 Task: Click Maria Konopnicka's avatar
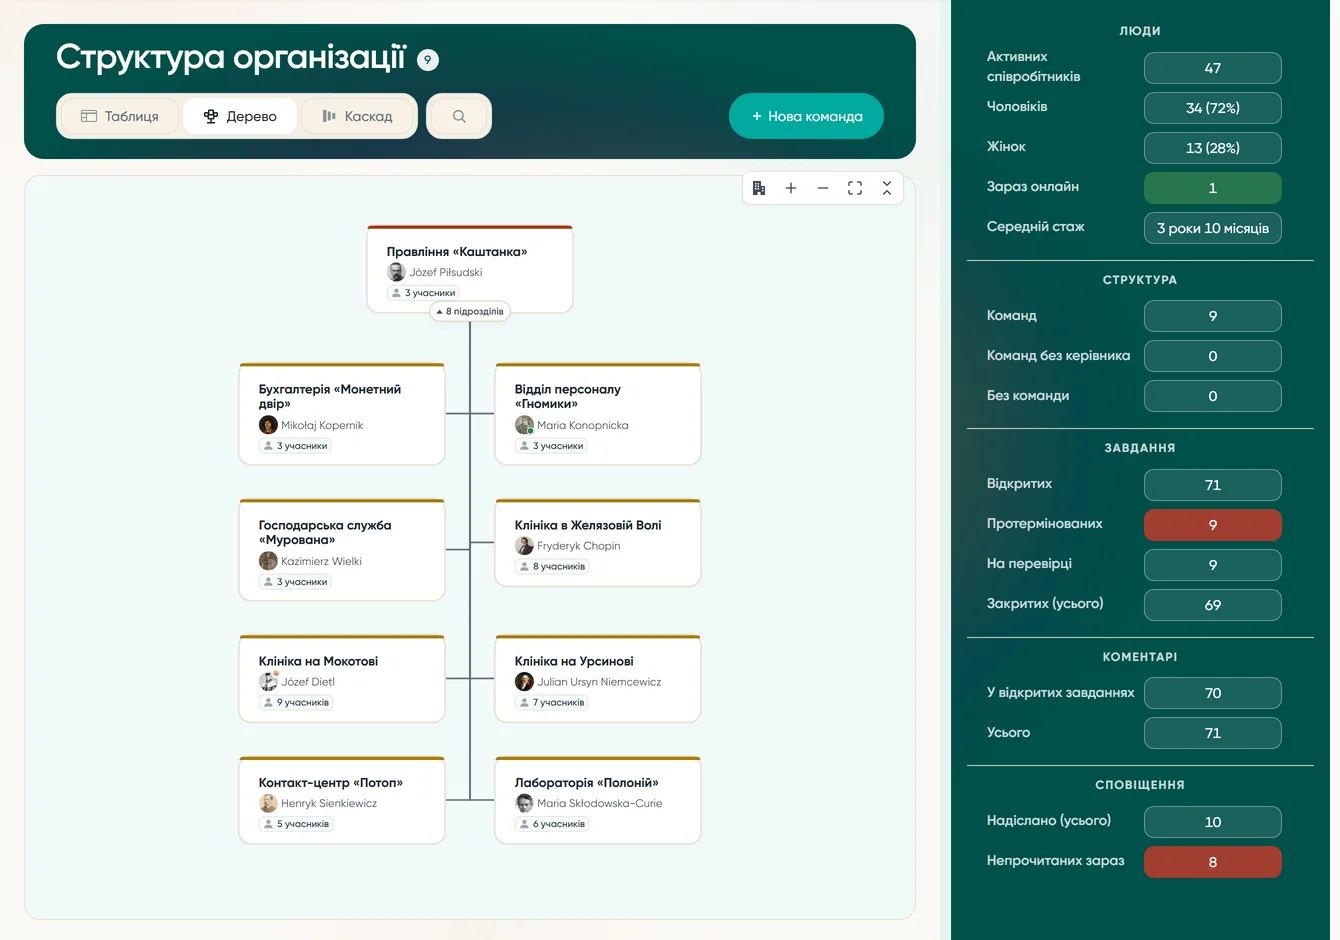524,425
